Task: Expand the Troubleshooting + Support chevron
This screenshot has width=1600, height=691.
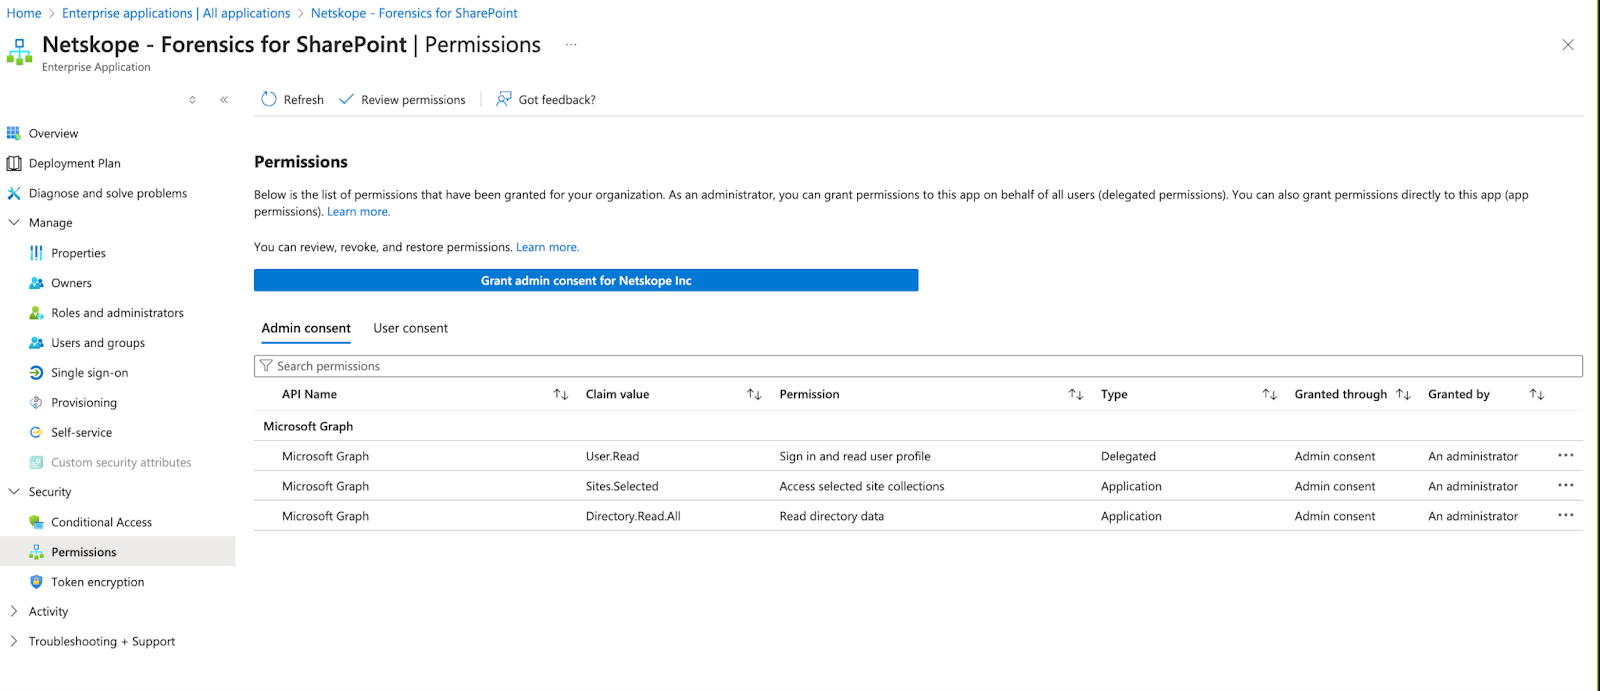Action: [14, 641]
